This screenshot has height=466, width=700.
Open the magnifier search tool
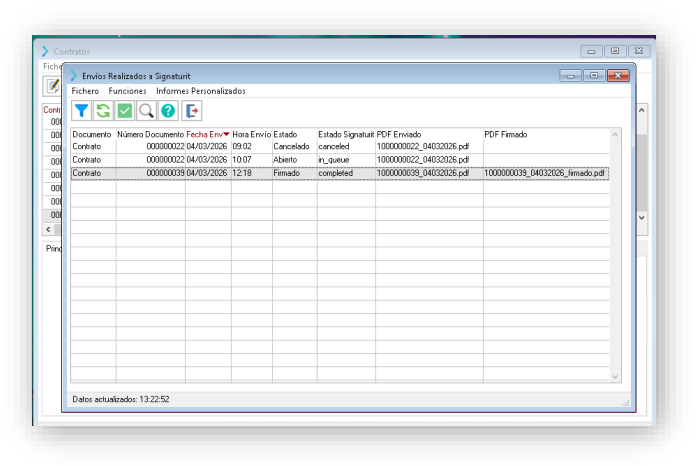pyautogui.click(x=147, y=111)
